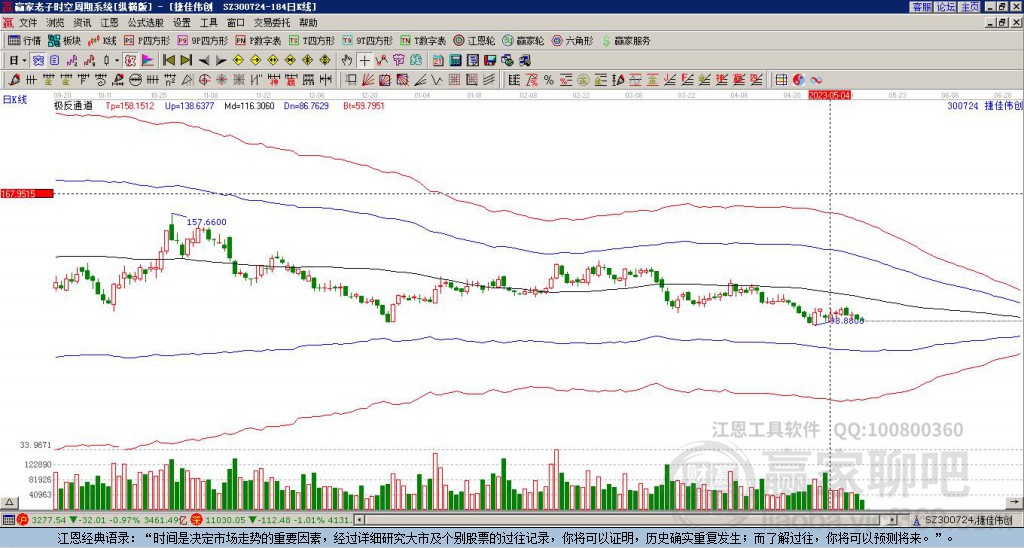Click the Md=116.3060 value
The height and width of the screenshot is (548, 1024).
point(249,105)
